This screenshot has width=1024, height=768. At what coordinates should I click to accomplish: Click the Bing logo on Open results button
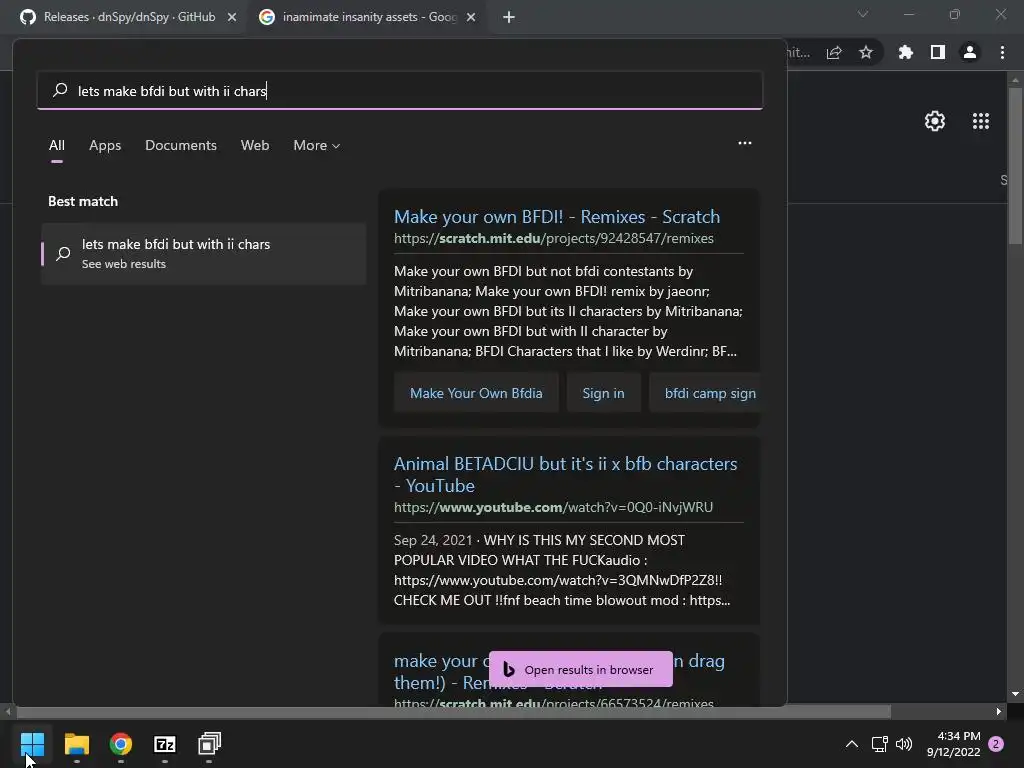[509, 669]
